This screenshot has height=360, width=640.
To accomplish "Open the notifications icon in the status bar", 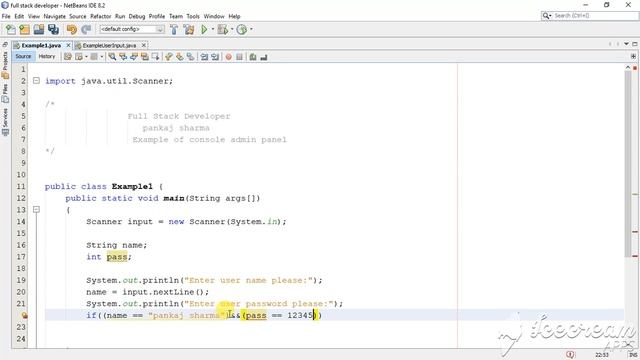I will 570,354.
